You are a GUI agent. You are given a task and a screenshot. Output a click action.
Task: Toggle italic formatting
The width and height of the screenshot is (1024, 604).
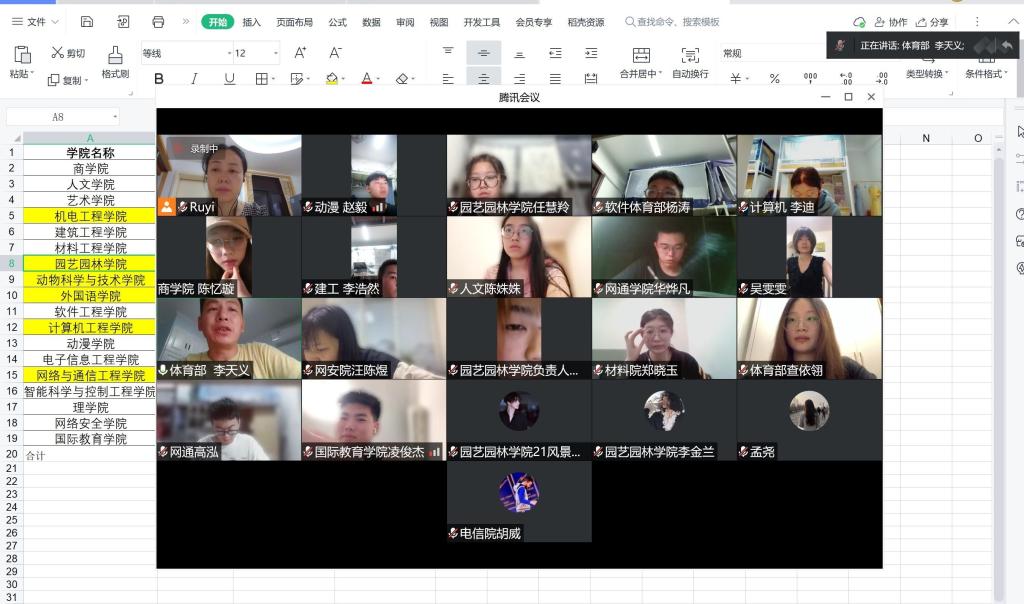(194, 79)
